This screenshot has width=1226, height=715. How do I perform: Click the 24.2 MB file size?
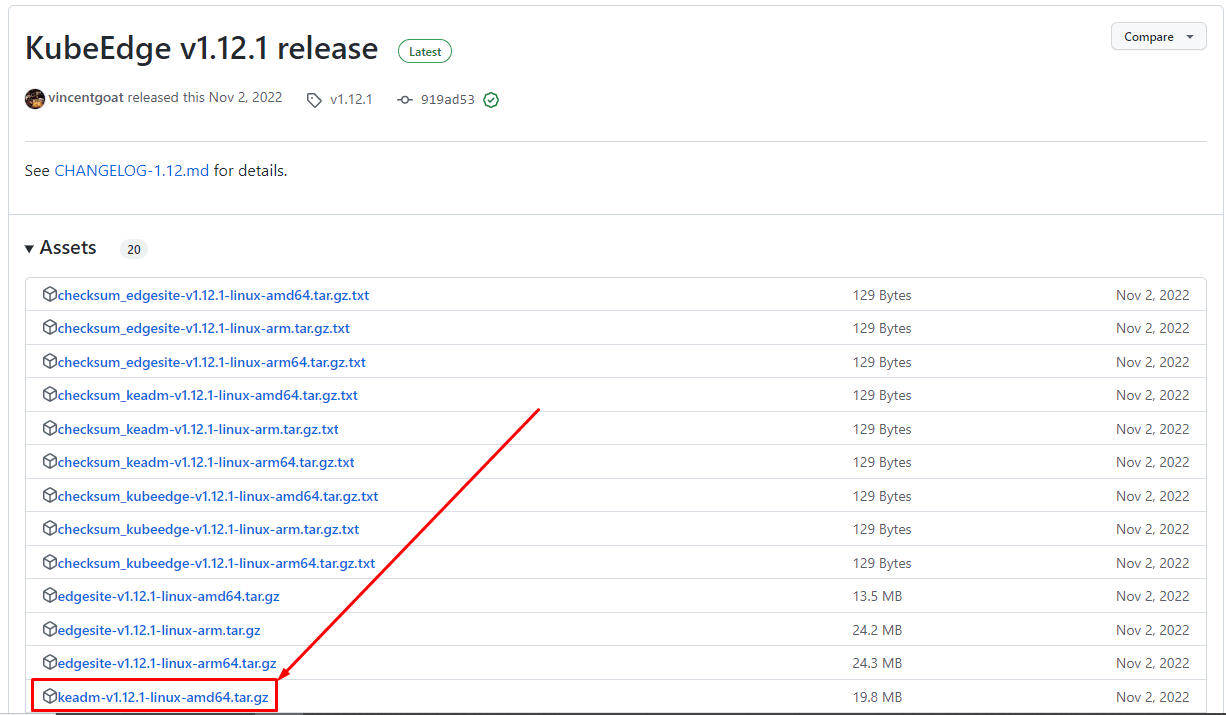click(x=877, y=630)
